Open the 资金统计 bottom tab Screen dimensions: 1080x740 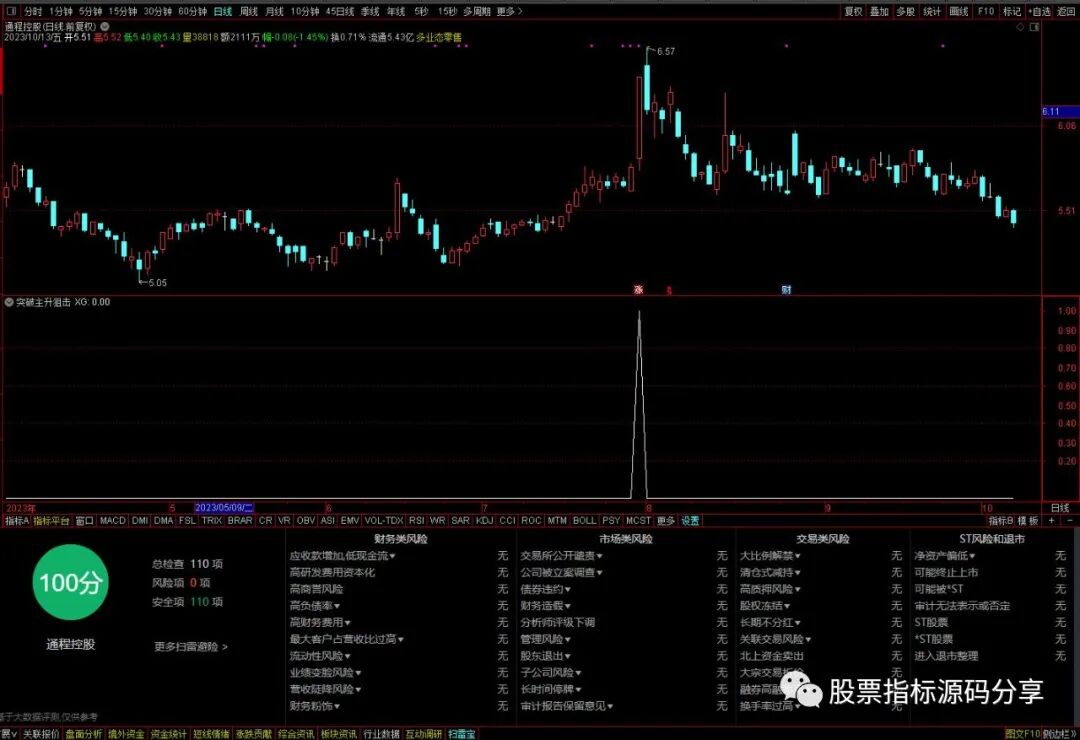(169, 734)
